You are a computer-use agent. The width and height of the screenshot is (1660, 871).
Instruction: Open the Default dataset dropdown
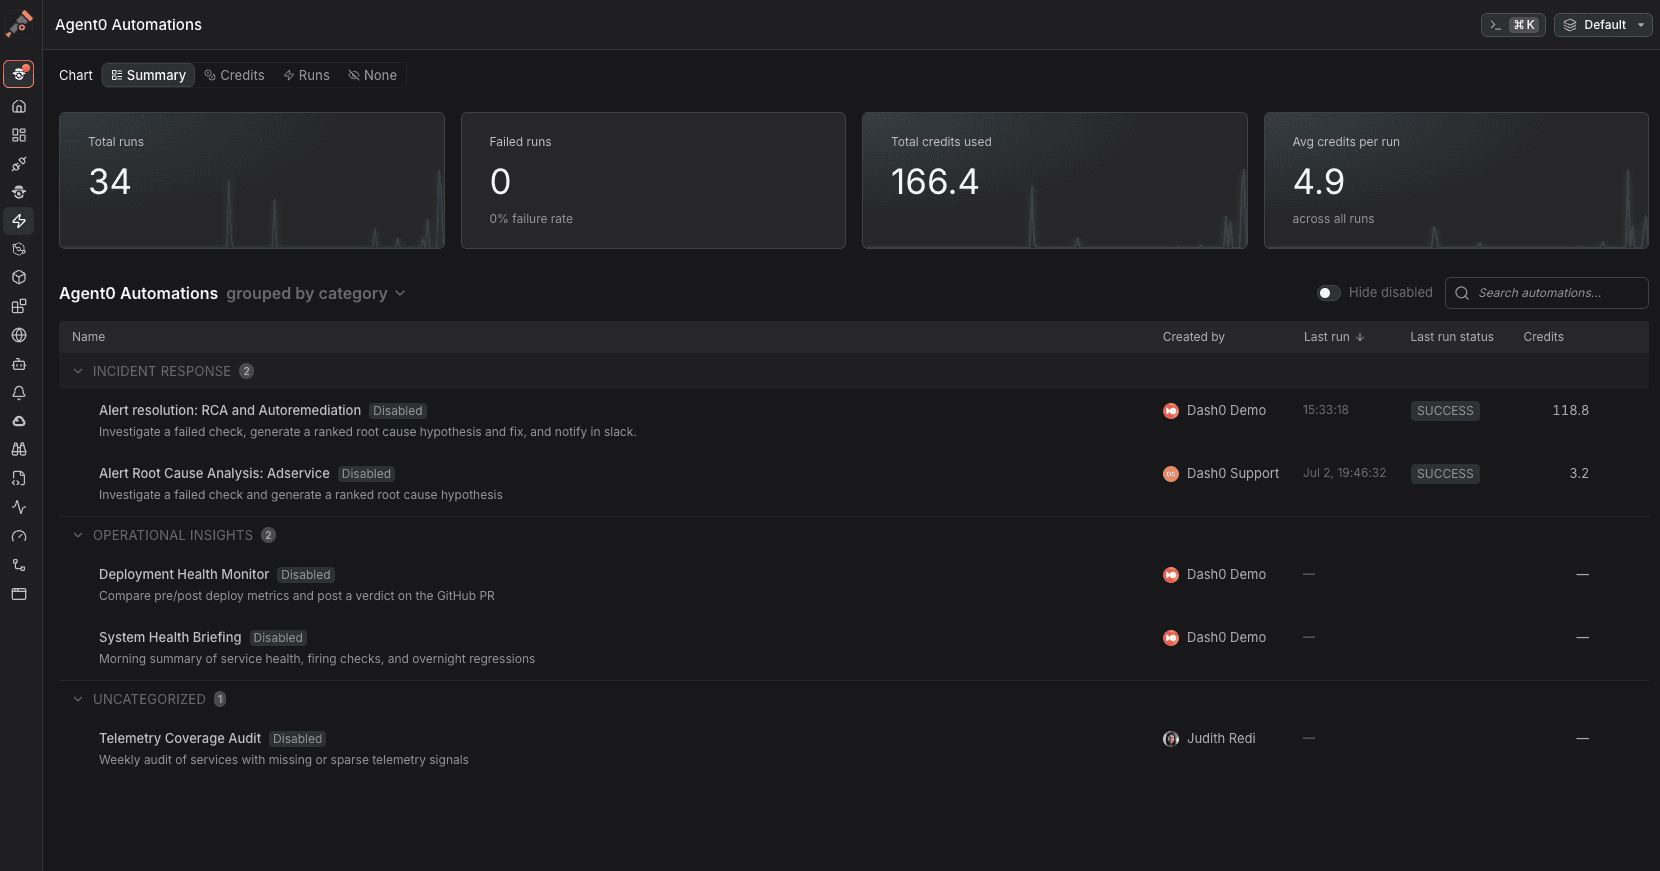(1603, 25)
